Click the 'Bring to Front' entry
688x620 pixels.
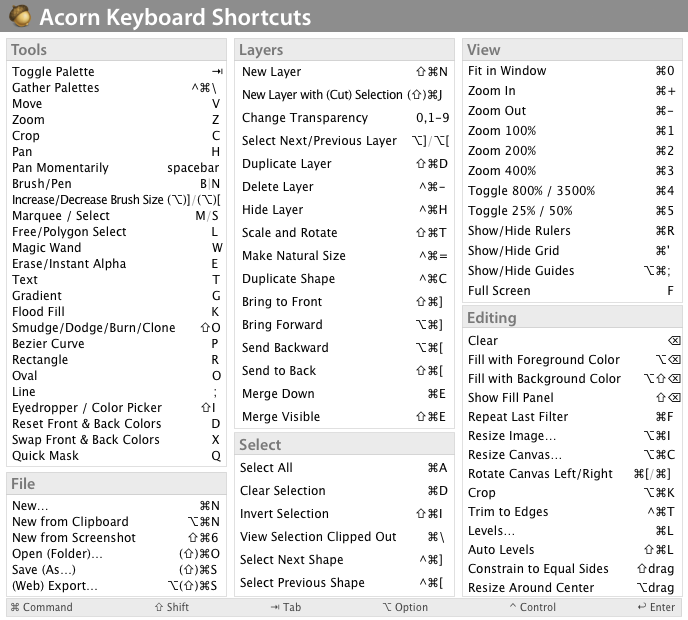(344, 301)
